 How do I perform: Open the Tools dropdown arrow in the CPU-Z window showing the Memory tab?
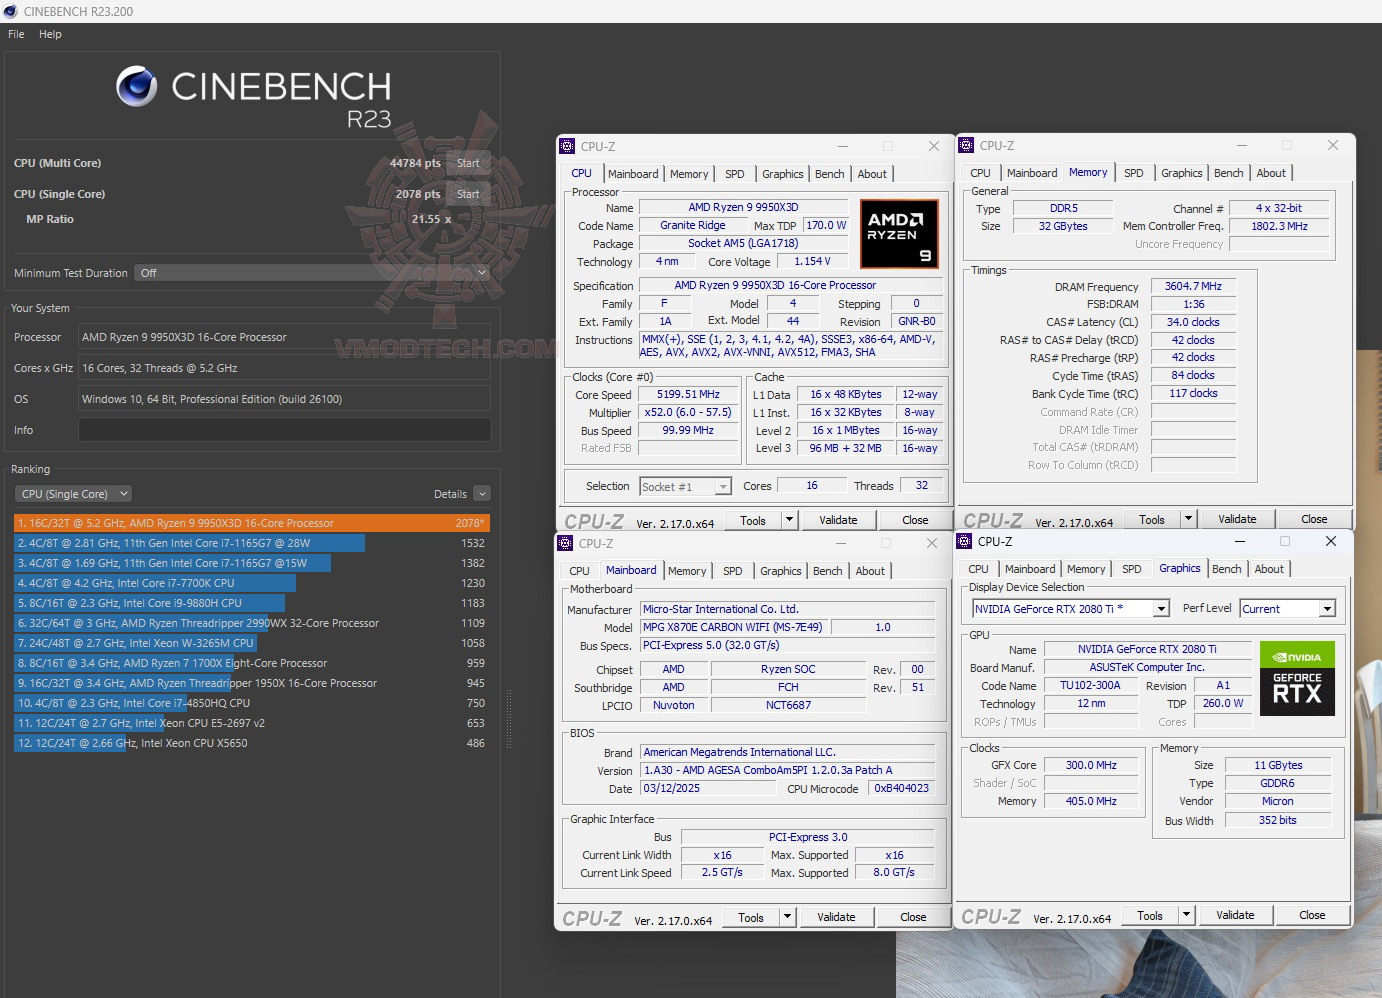[1188, 519]
